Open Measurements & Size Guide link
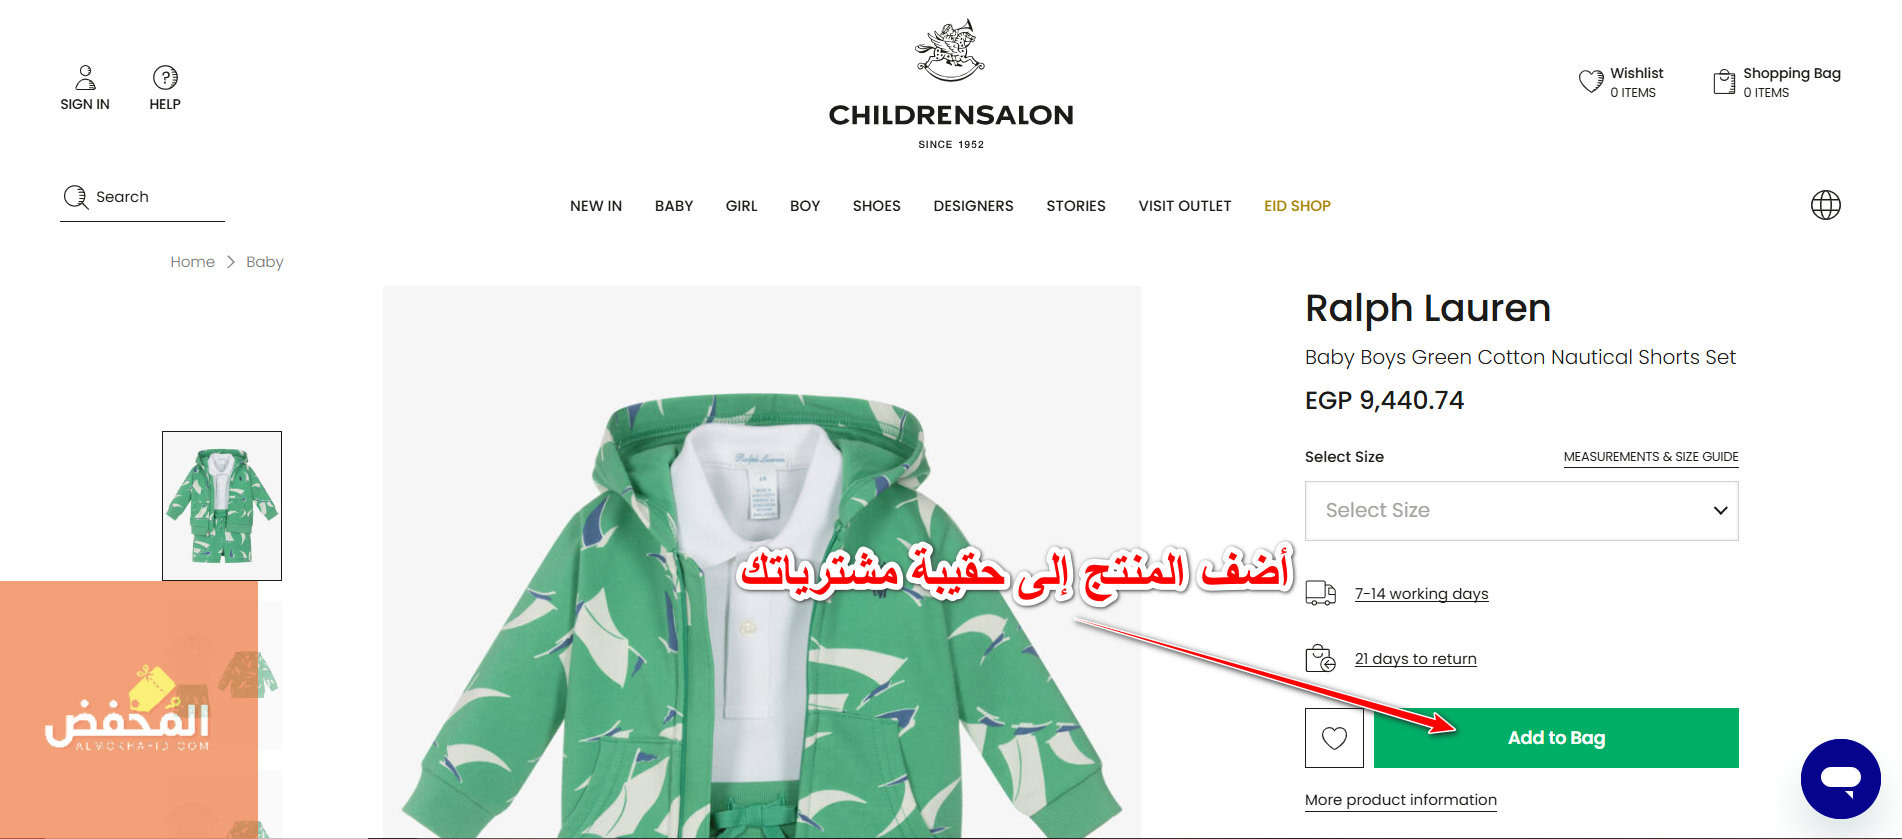Viewport: 1902px width, 839px height. click(1651, 457)
